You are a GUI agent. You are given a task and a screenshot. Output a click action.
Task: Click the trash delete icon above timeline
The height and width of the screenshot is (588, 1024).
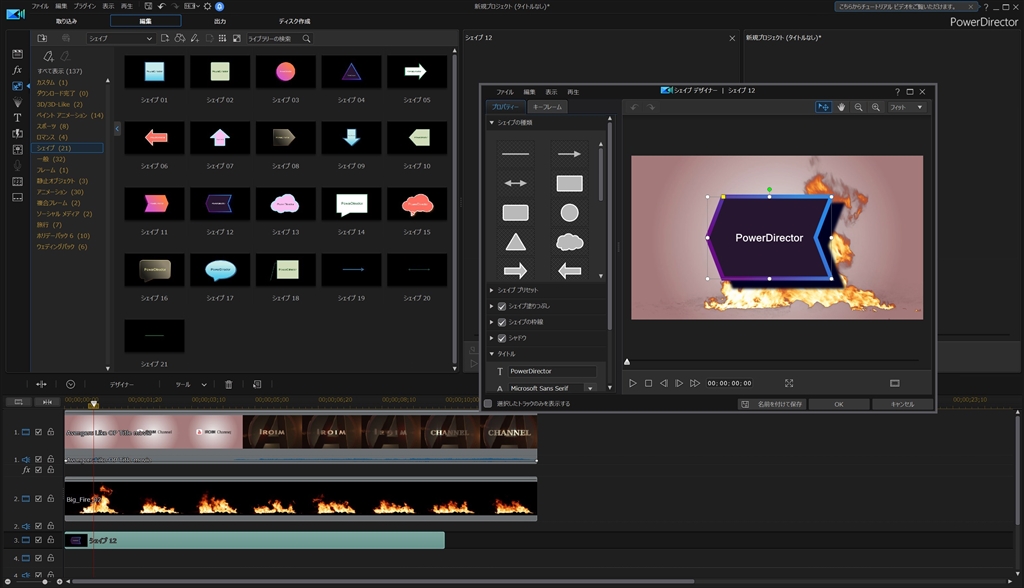pyautogui.click(x=229, y=385)
